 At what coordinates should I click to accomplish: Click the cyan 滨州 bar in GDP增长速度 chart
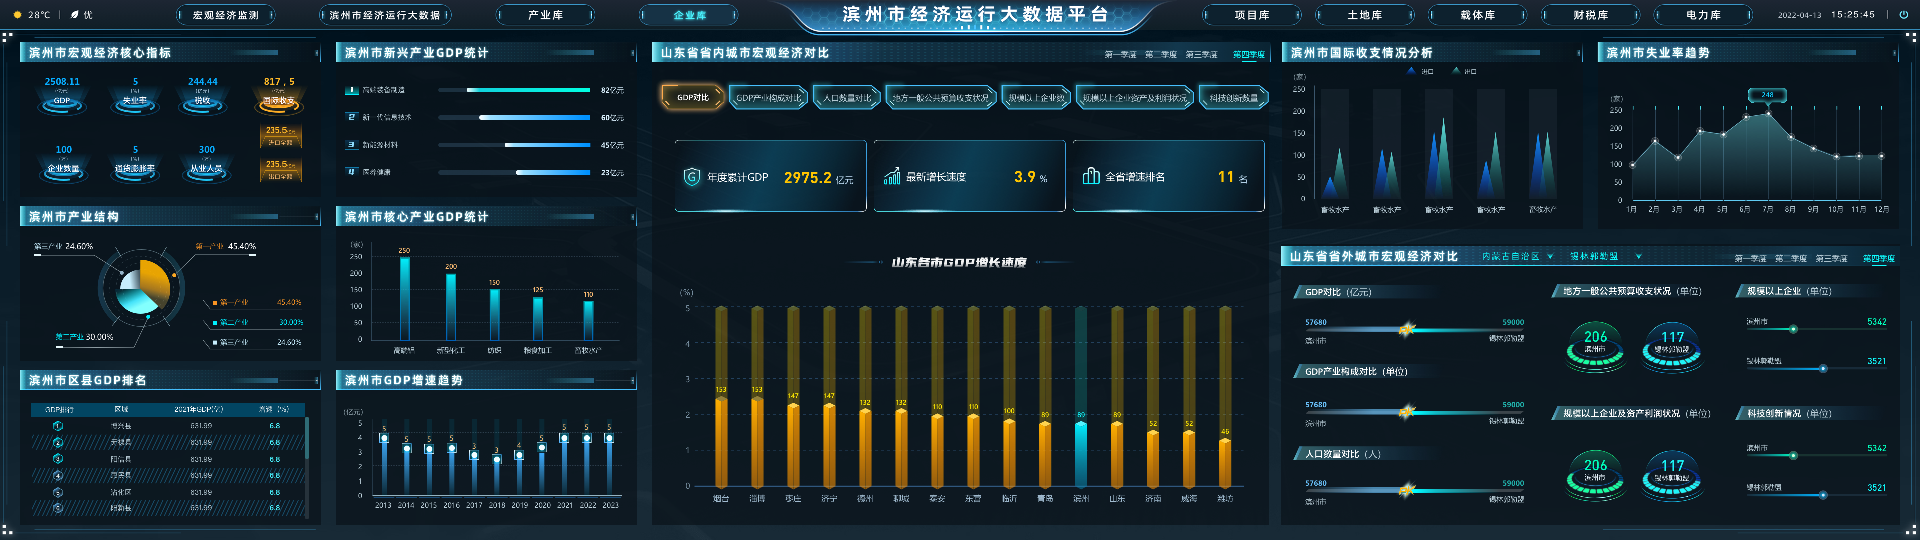(x=1080, y=453)
